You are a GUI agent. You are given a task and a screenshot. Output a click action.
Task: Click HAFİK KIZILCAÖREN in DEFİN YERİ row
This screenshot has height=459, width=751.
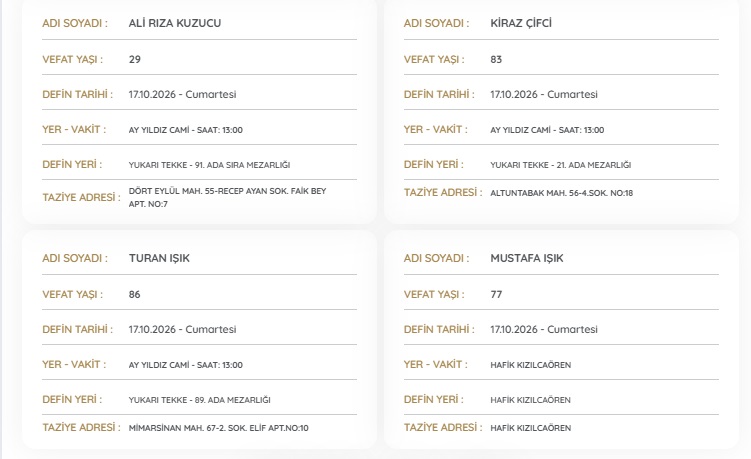tap(530, 400)
